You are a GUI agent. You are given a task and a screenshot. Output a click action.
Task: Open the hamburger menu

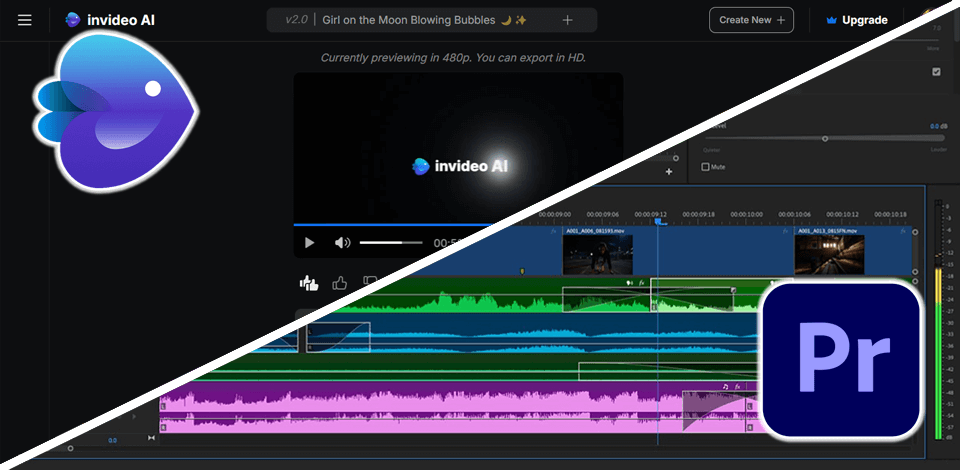(25, 20)
